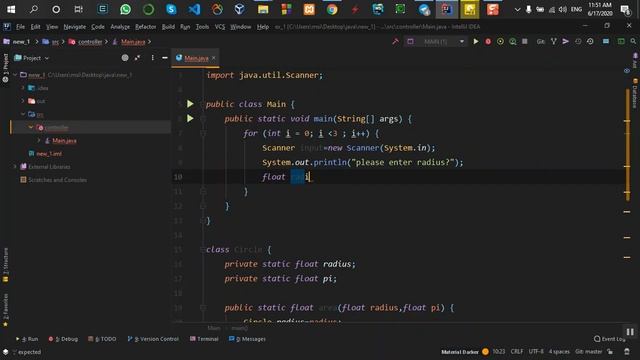
Task: Collapse the new_1 project root node
Action: (15, 75)
